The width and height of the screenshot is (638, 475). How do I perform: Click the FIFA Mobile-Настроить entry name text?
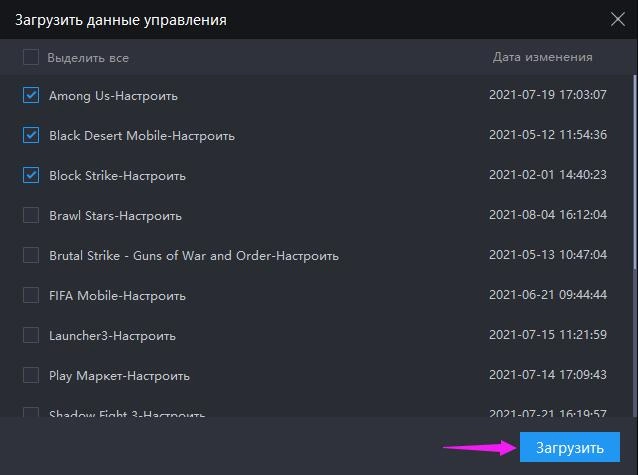(x=117, y=296)
